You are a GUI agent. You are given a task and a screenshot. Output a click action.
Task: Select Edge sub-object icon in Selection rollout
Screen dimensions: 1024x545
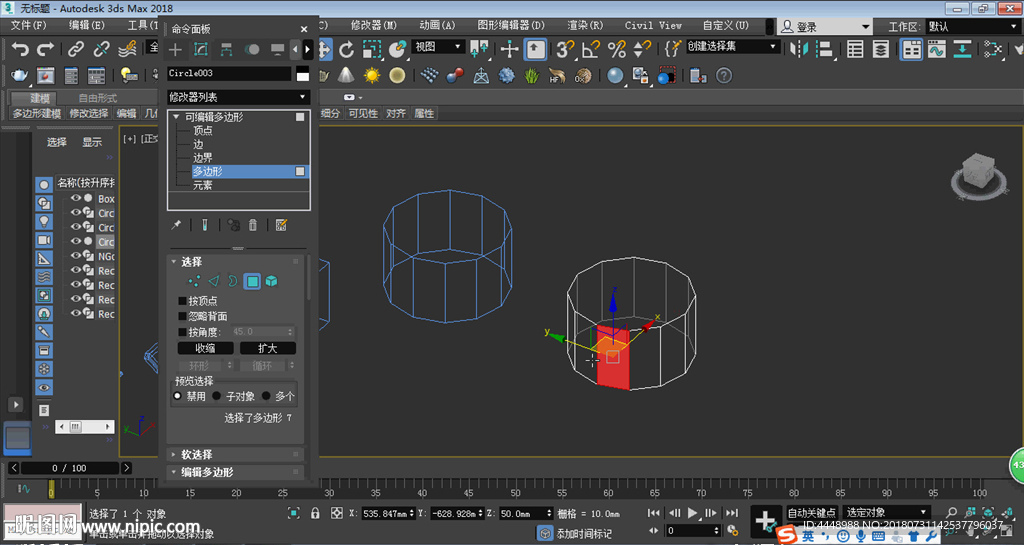click(214, 281)
